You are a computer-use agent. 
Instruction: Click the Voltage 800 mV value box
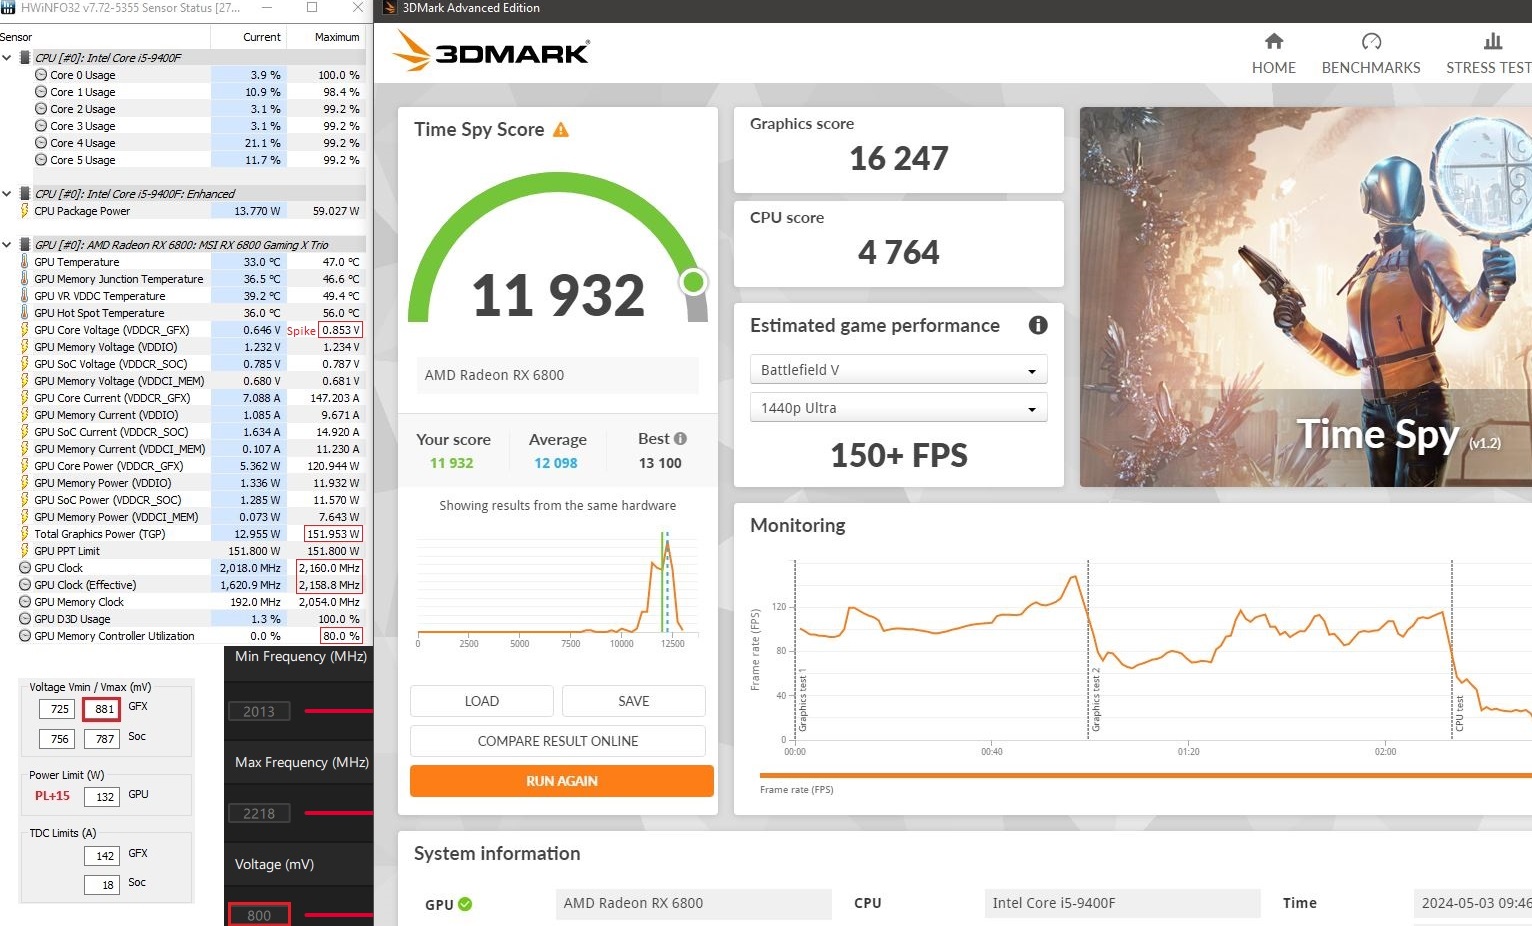259,915
